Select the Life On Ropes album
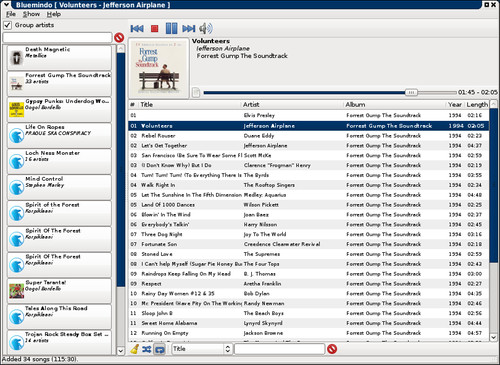This screenshot has width=500, height=365. point(59,135)
